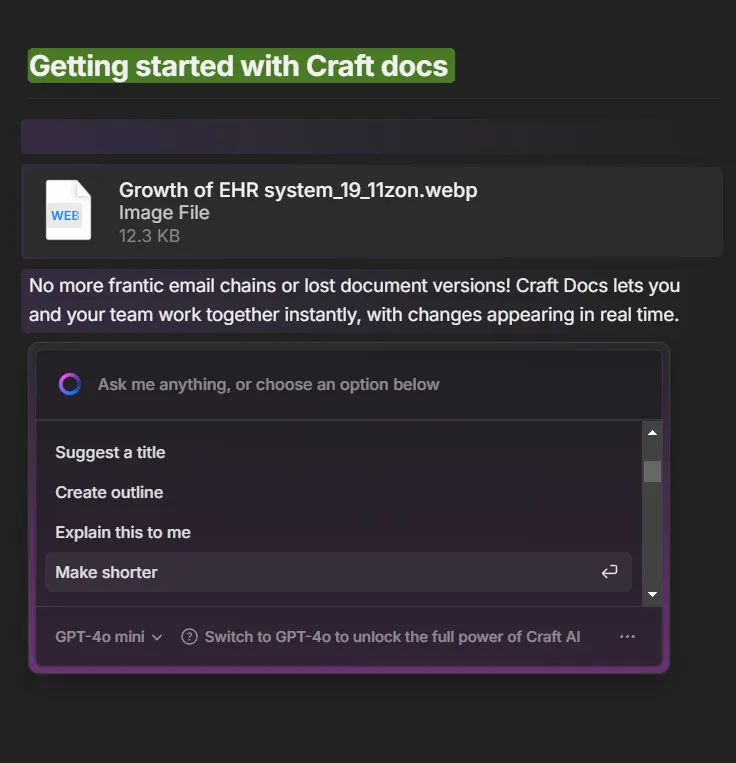Click the empty purple block below the title
The width and height of the screenshot is (736, 763).
coord(370,137)
